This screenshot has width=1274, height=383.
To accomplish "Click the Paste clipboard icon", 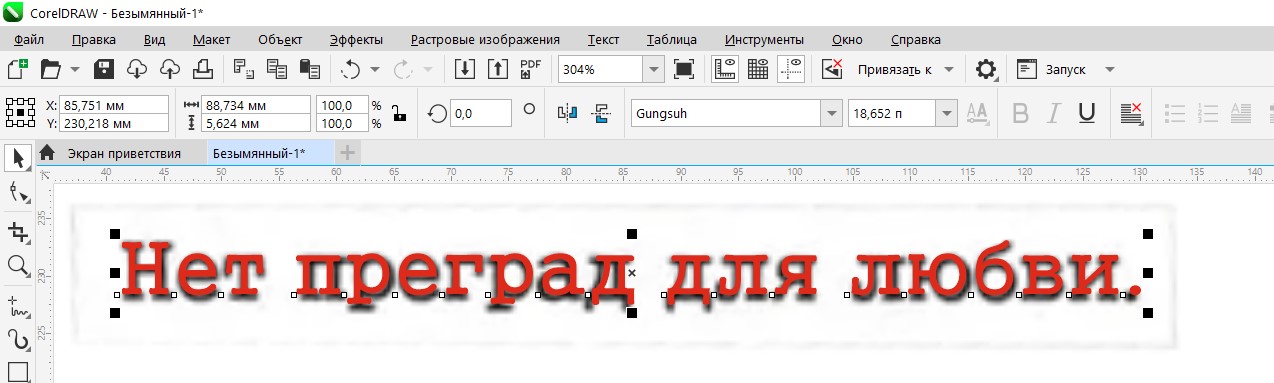I will coord(310,69).
